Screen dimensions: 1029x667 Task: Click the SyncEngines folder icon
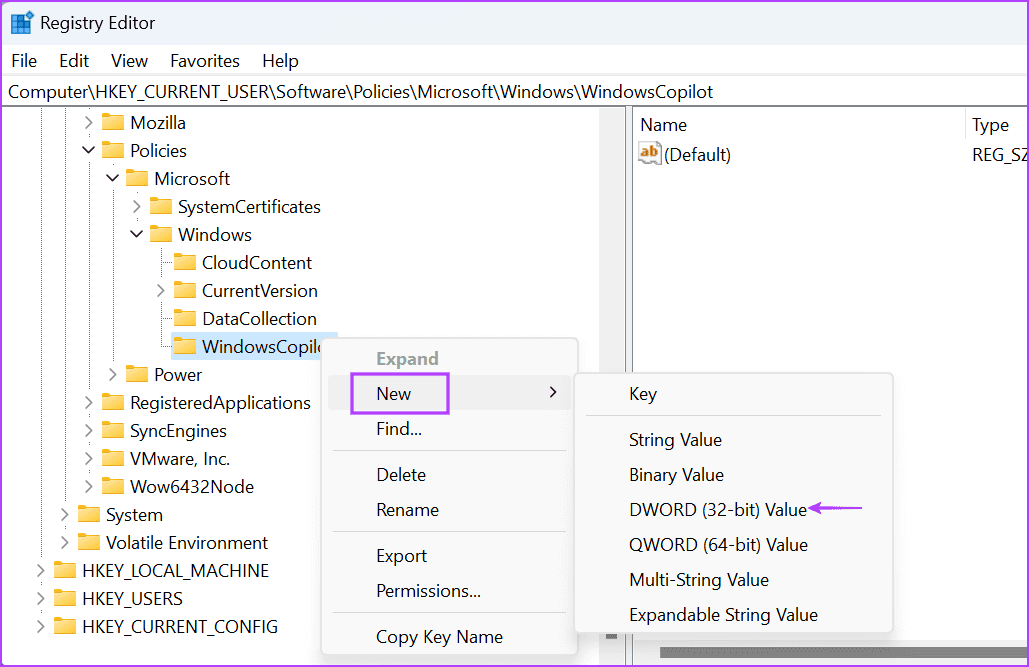tap(113, 431)
